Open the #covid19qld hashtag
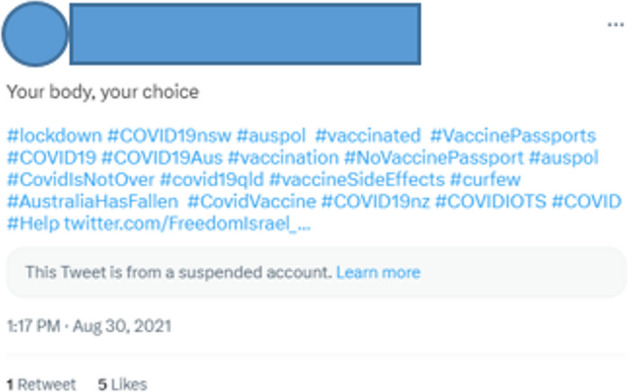The width and height of the screenshot is (628, 392). click(x=212, y=180)
